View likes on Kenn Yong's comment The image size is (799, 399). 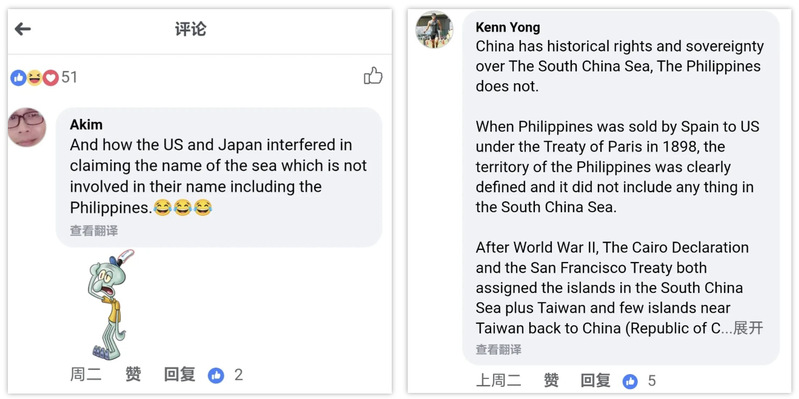tap(639, 381)
